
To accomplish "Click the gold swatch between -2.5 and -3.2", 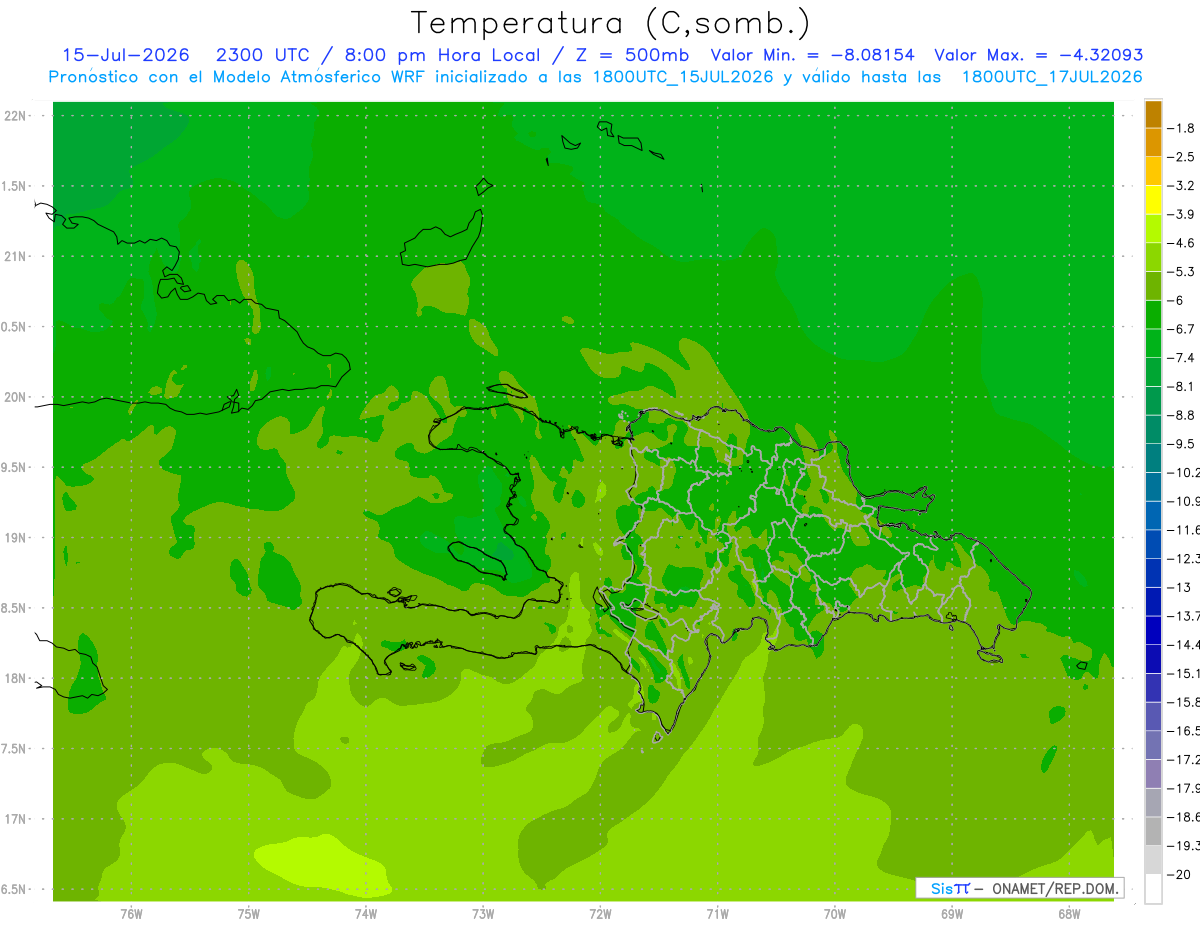I will pyautogui.click(x=1153, y=171).
